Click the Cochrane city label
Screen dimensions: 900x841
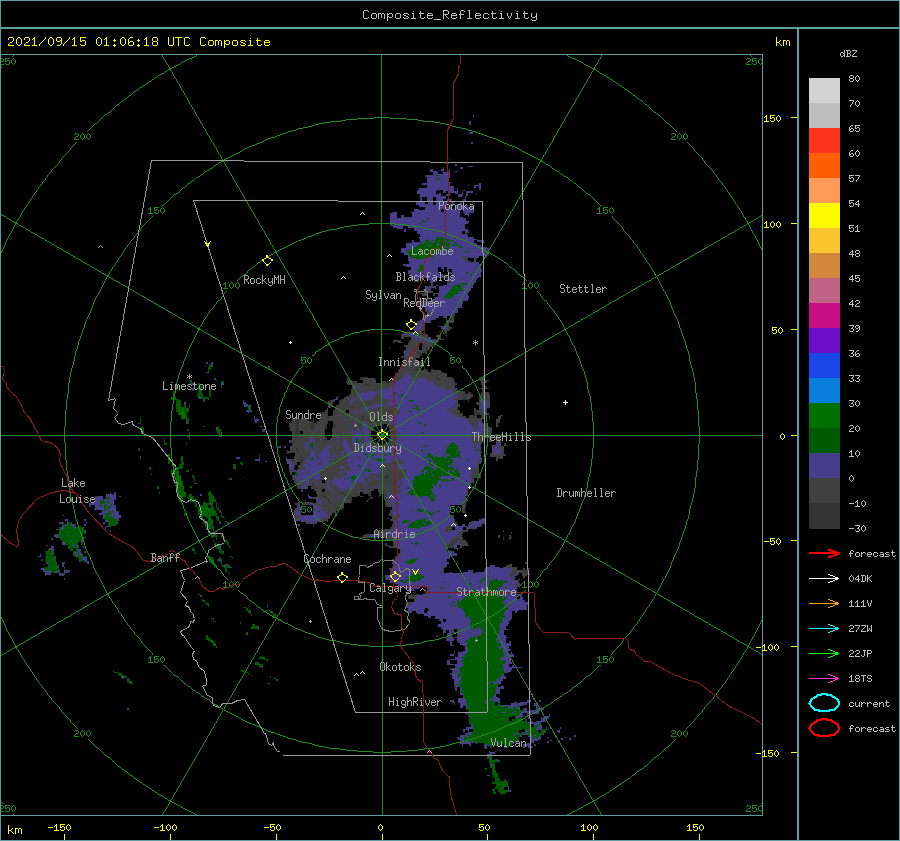click(327, 559)
